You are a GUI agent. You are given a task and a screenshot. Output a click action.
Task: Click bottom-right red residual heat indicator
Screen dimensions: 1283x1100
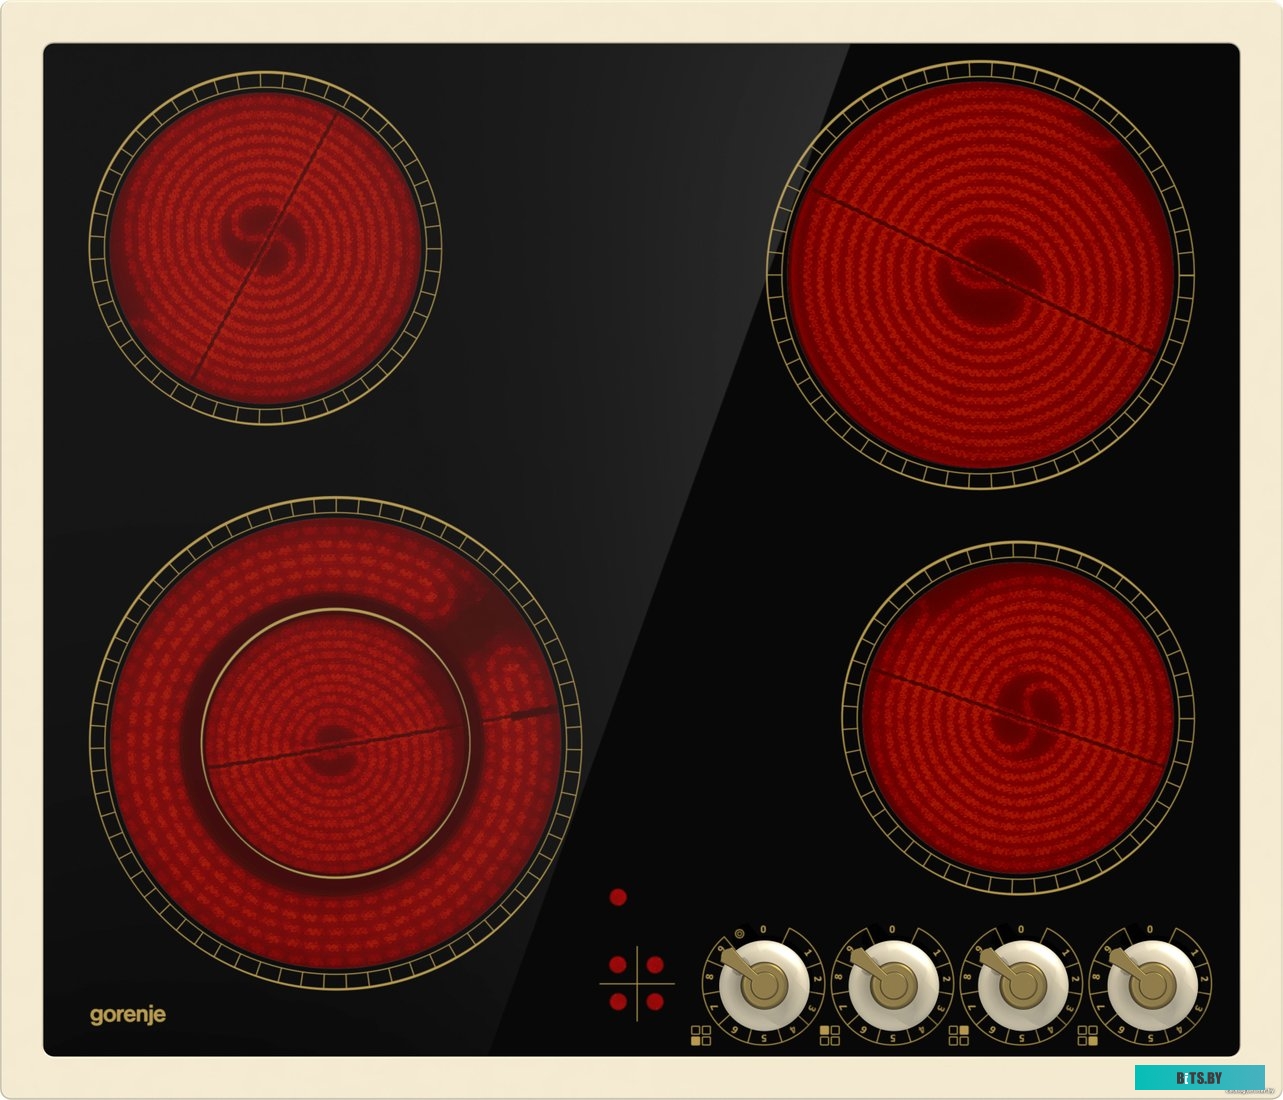click(x=654, y=1001)
